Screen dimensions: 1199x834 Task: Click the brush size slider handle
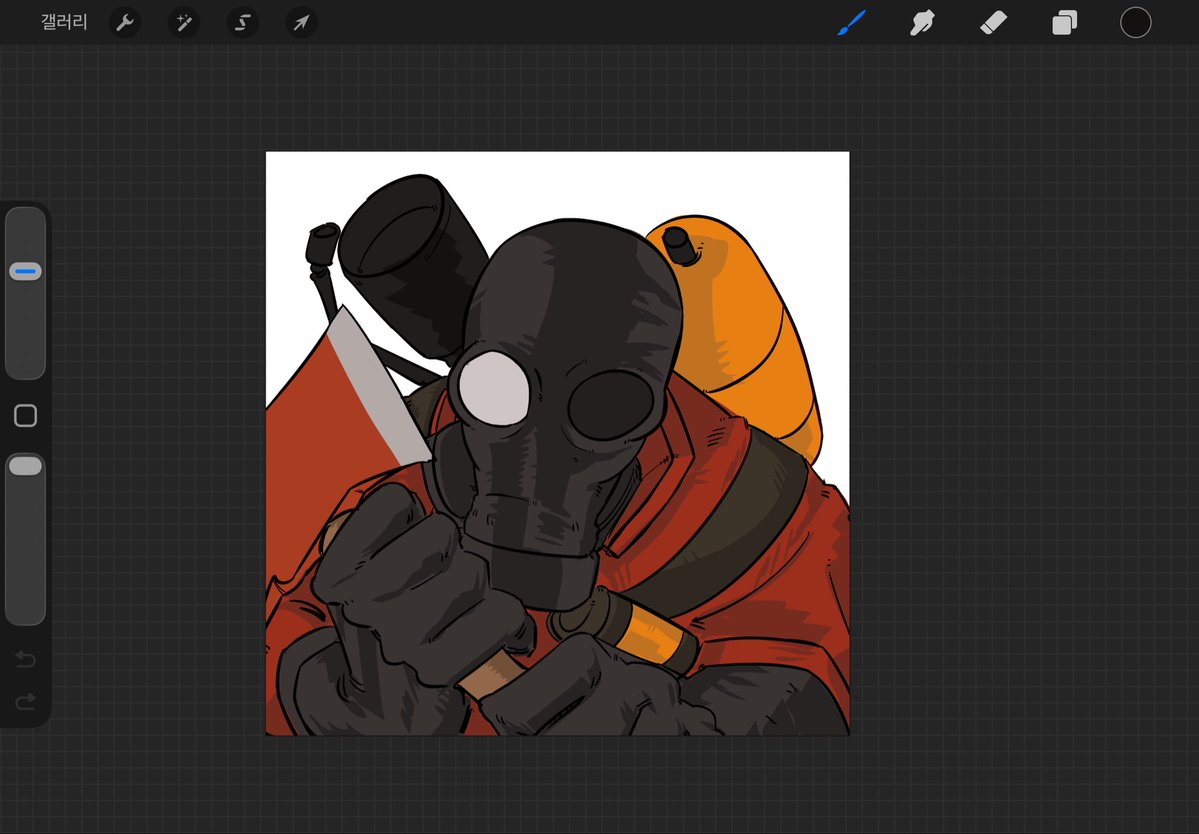(25, 271)
